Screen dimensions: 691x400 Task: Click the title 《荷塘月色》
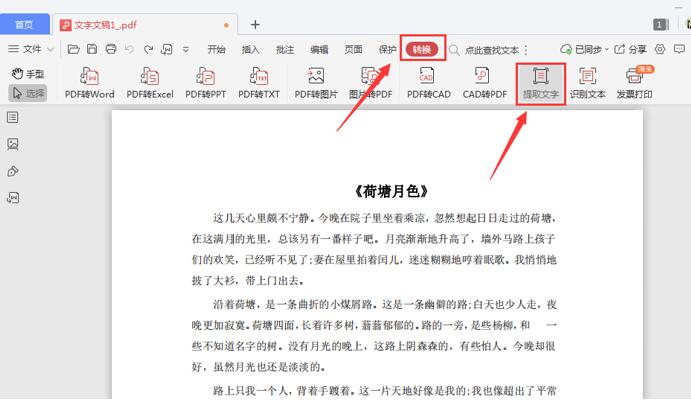pyautogui.click(x=391, y=191)
